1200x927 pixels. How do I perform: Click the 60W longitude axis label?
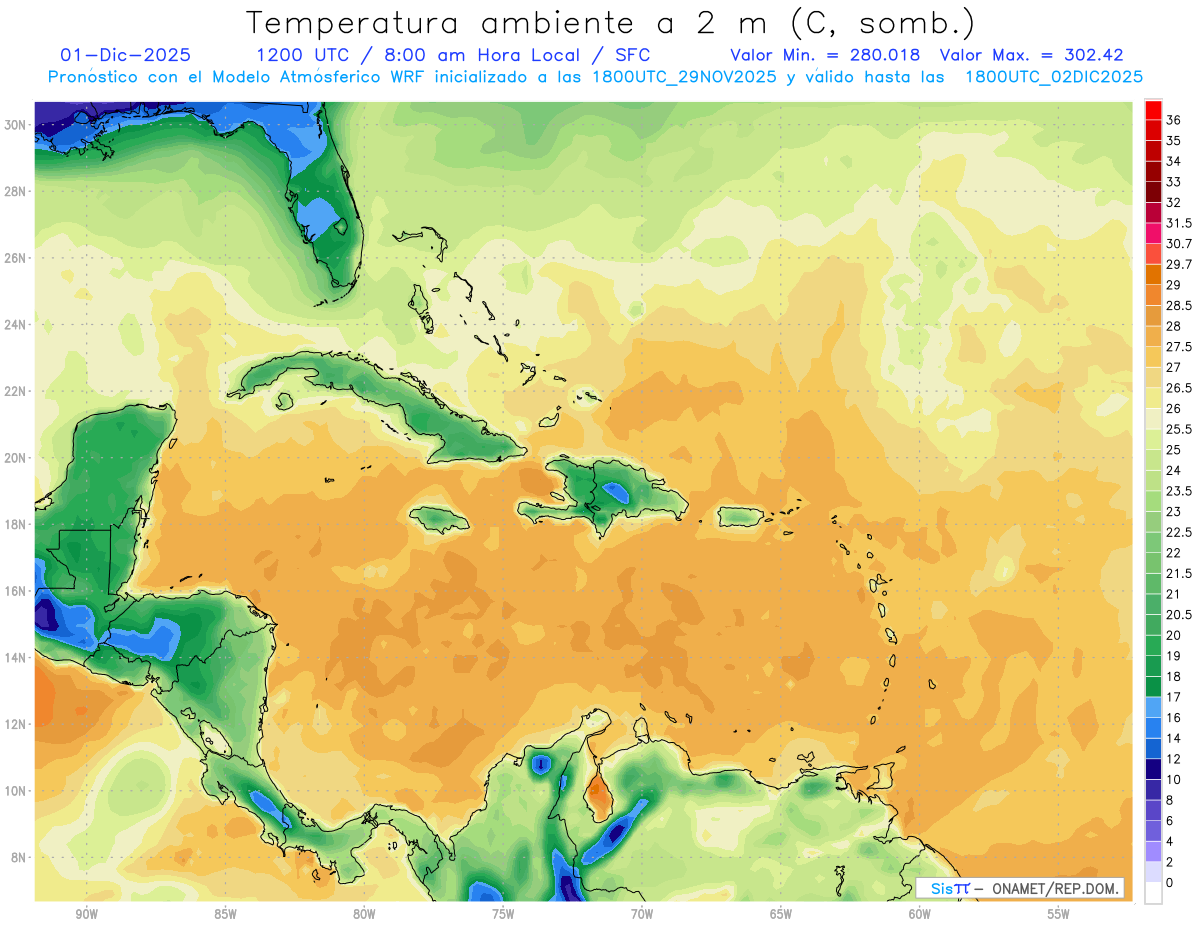point(920,914)
